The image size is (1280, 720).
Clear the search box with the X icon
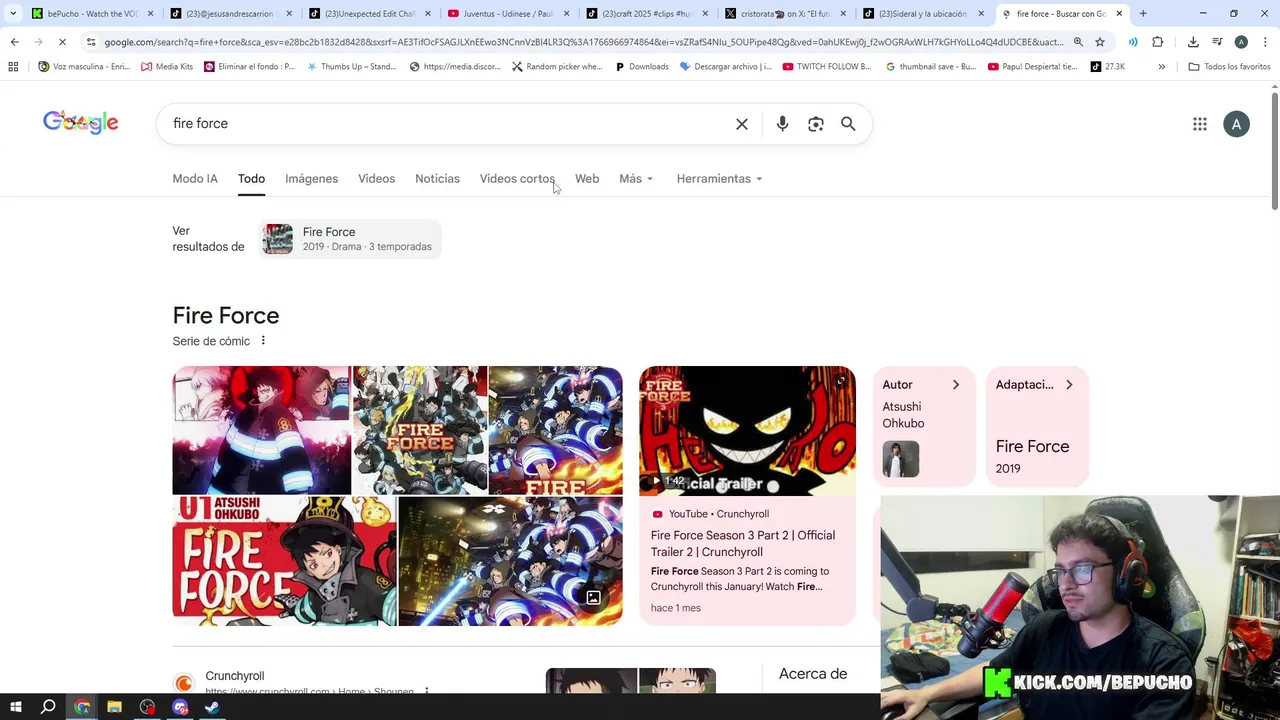coord(742,124)
